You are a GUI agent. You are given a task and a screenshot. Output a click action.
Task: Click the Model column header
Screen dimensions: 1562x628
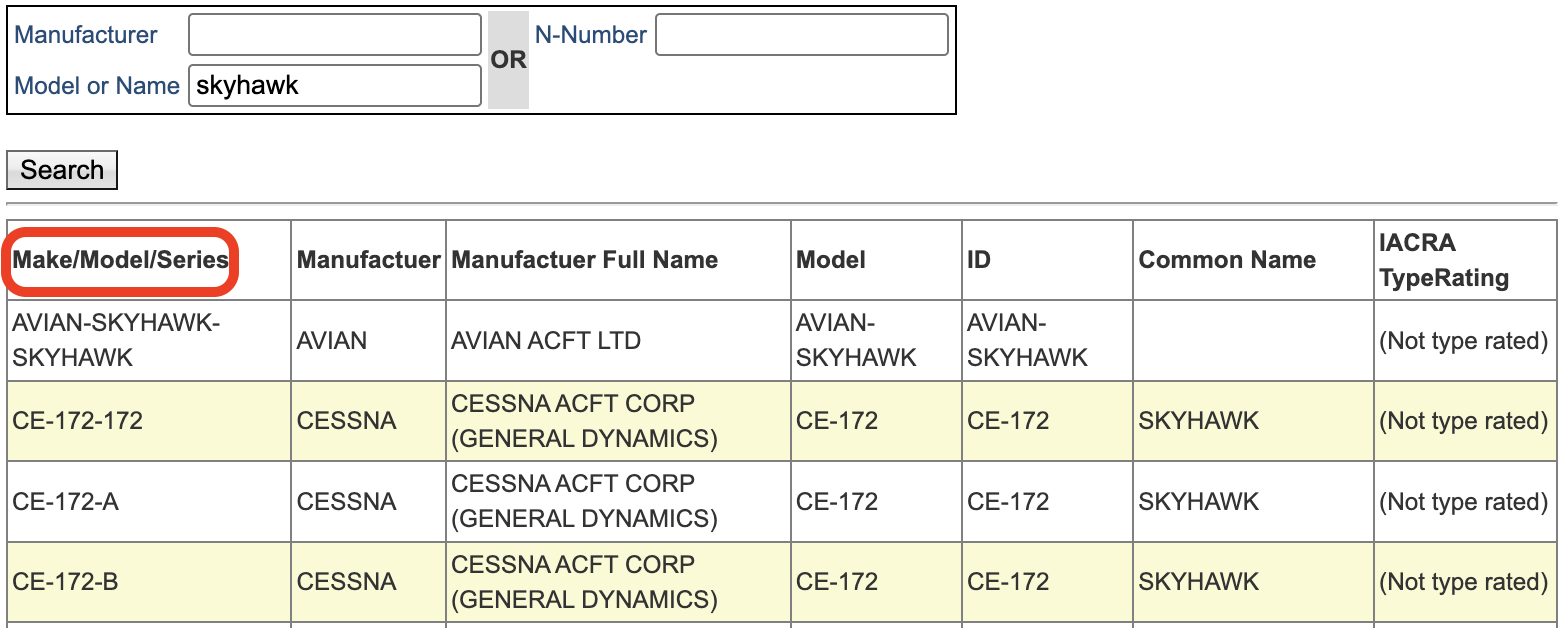click(831, 260)
